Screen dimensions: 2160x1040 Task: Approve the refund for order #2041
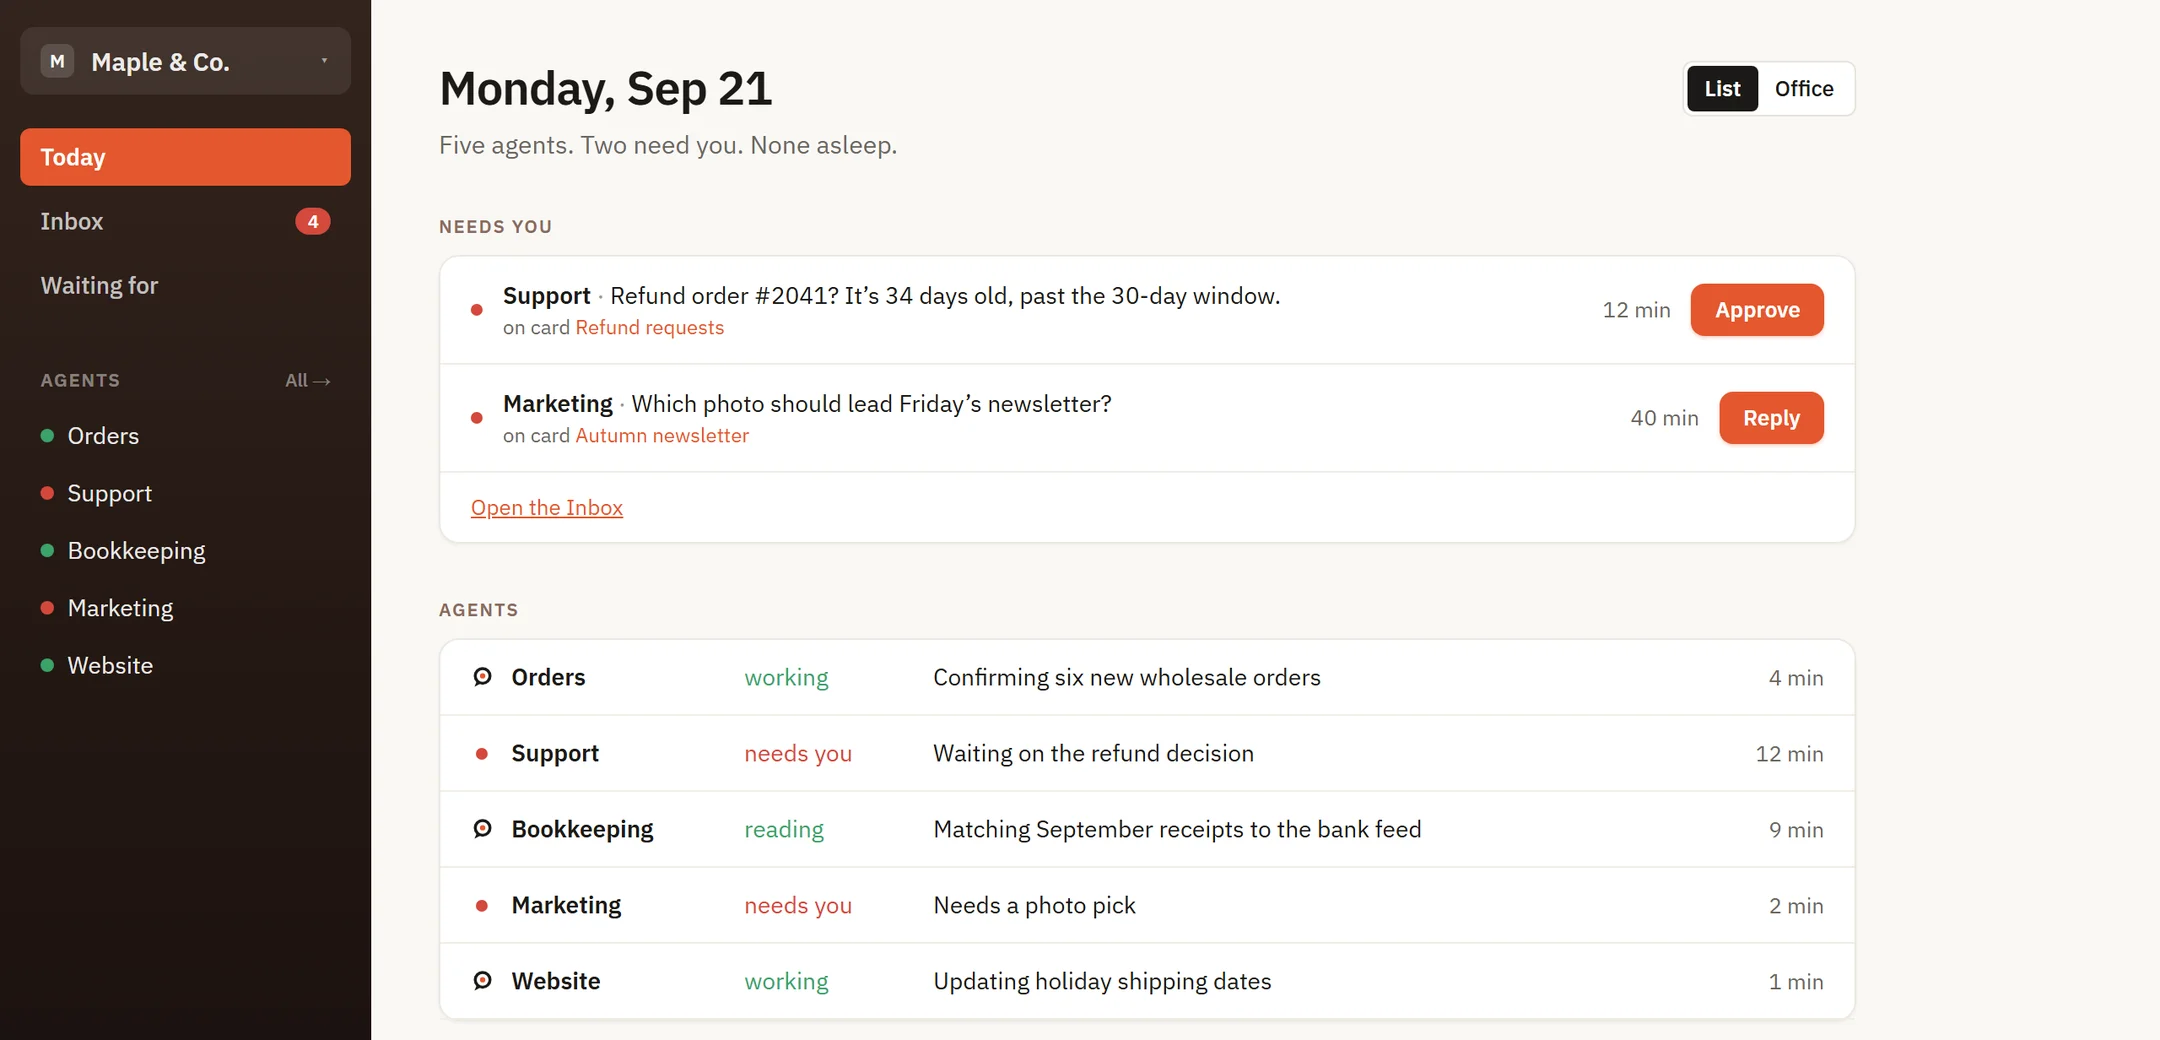[x=1757, y=310]
